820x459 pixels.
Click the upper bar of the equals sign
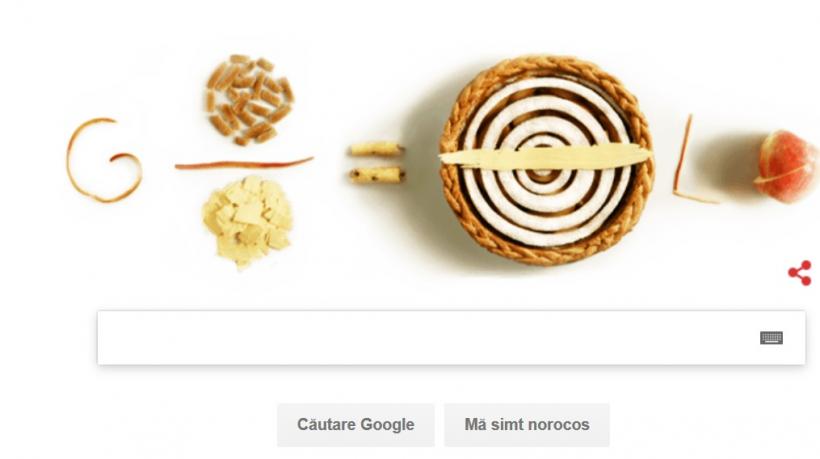coord(377,150)
